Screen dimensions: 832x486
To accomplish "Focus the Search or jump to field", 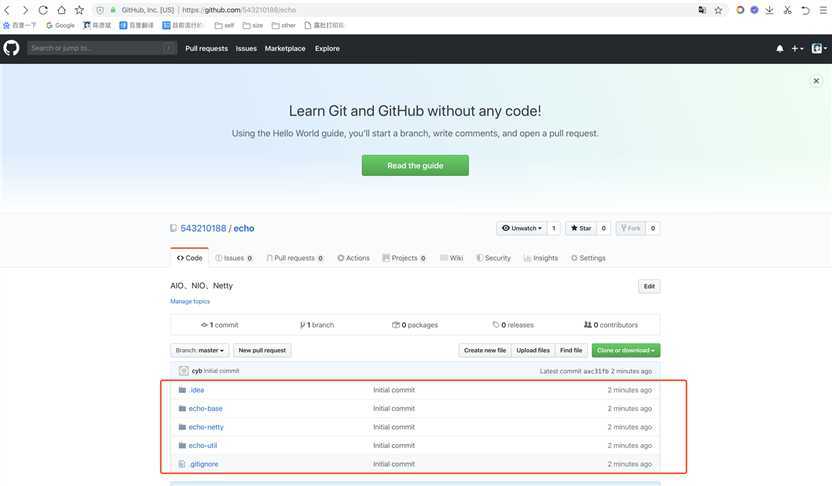I will [100, 48].
